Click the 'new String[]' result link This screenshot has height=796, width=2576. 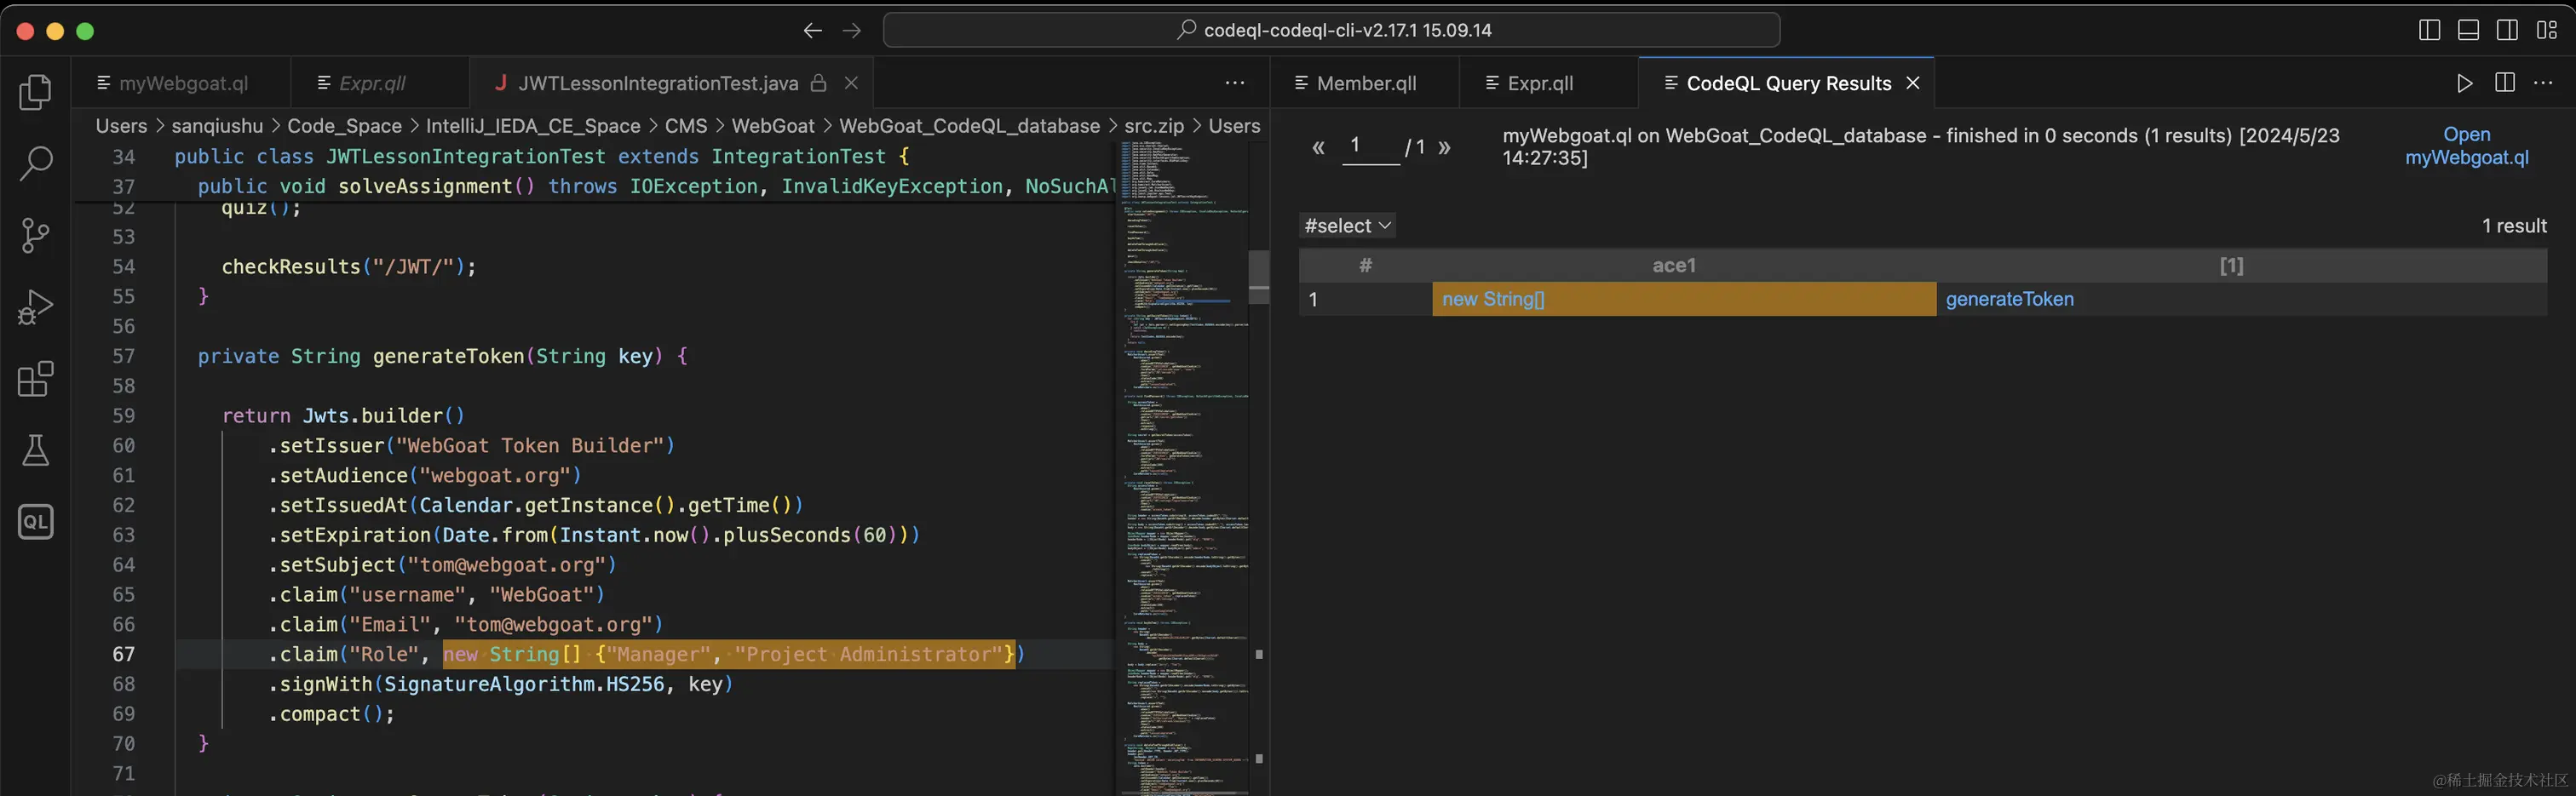[x=1493, y=299]
